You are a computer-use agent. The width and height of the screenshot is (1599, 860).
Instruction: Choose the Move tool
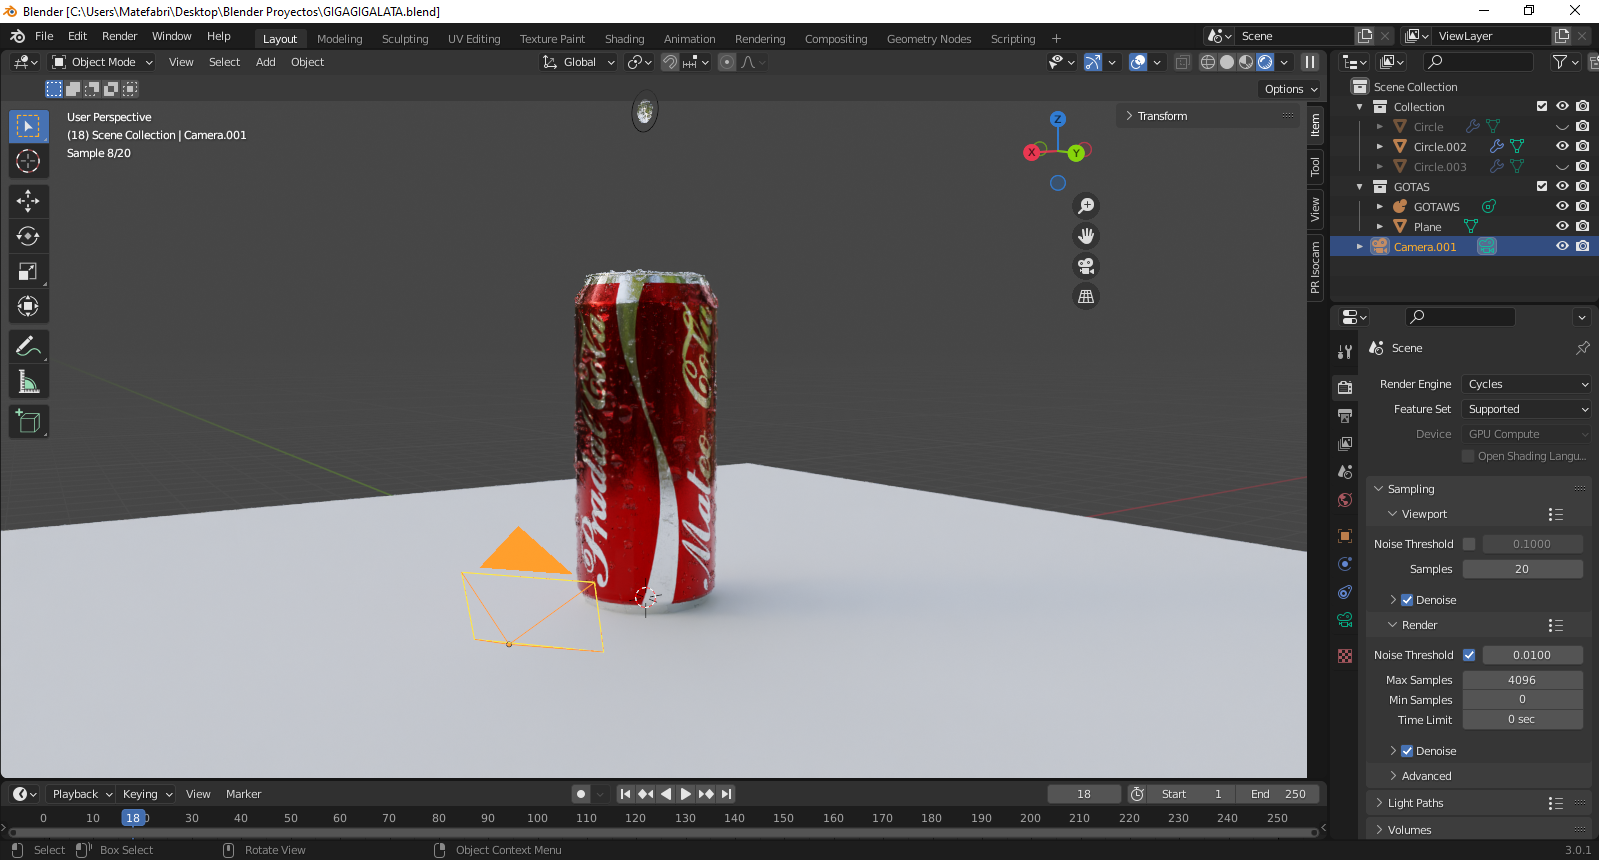coord(28,201)
